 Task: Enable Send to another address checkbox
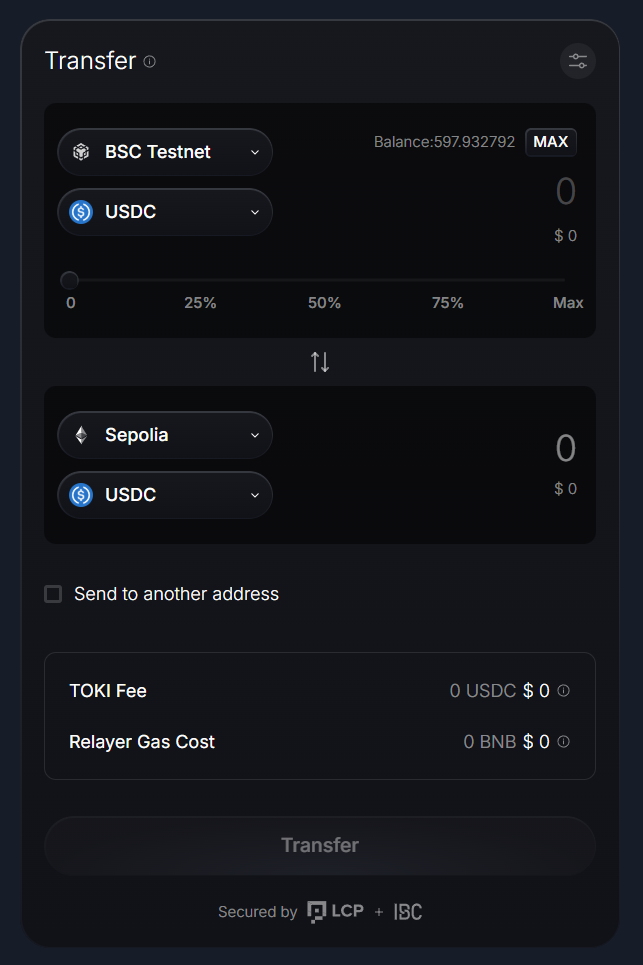[x=53, y=594]
